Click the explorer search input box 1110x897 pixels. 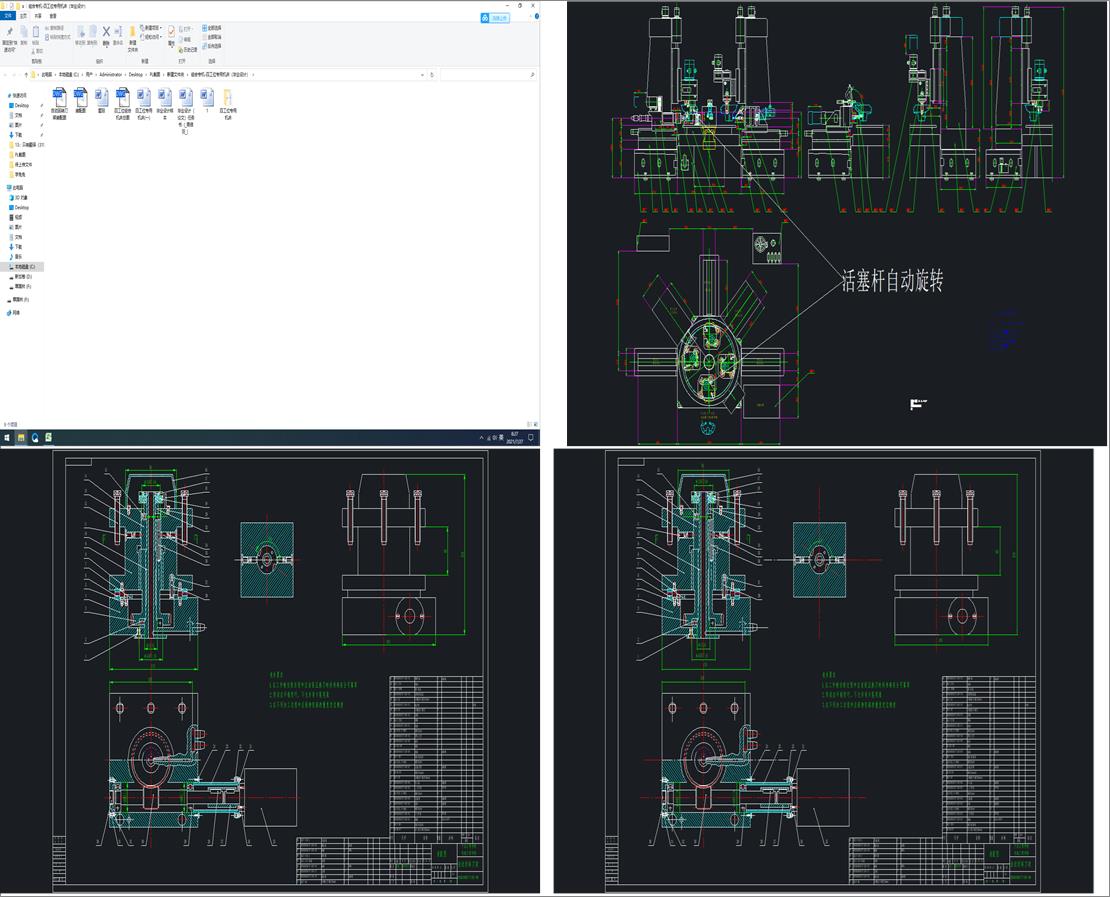pos(488,74)
